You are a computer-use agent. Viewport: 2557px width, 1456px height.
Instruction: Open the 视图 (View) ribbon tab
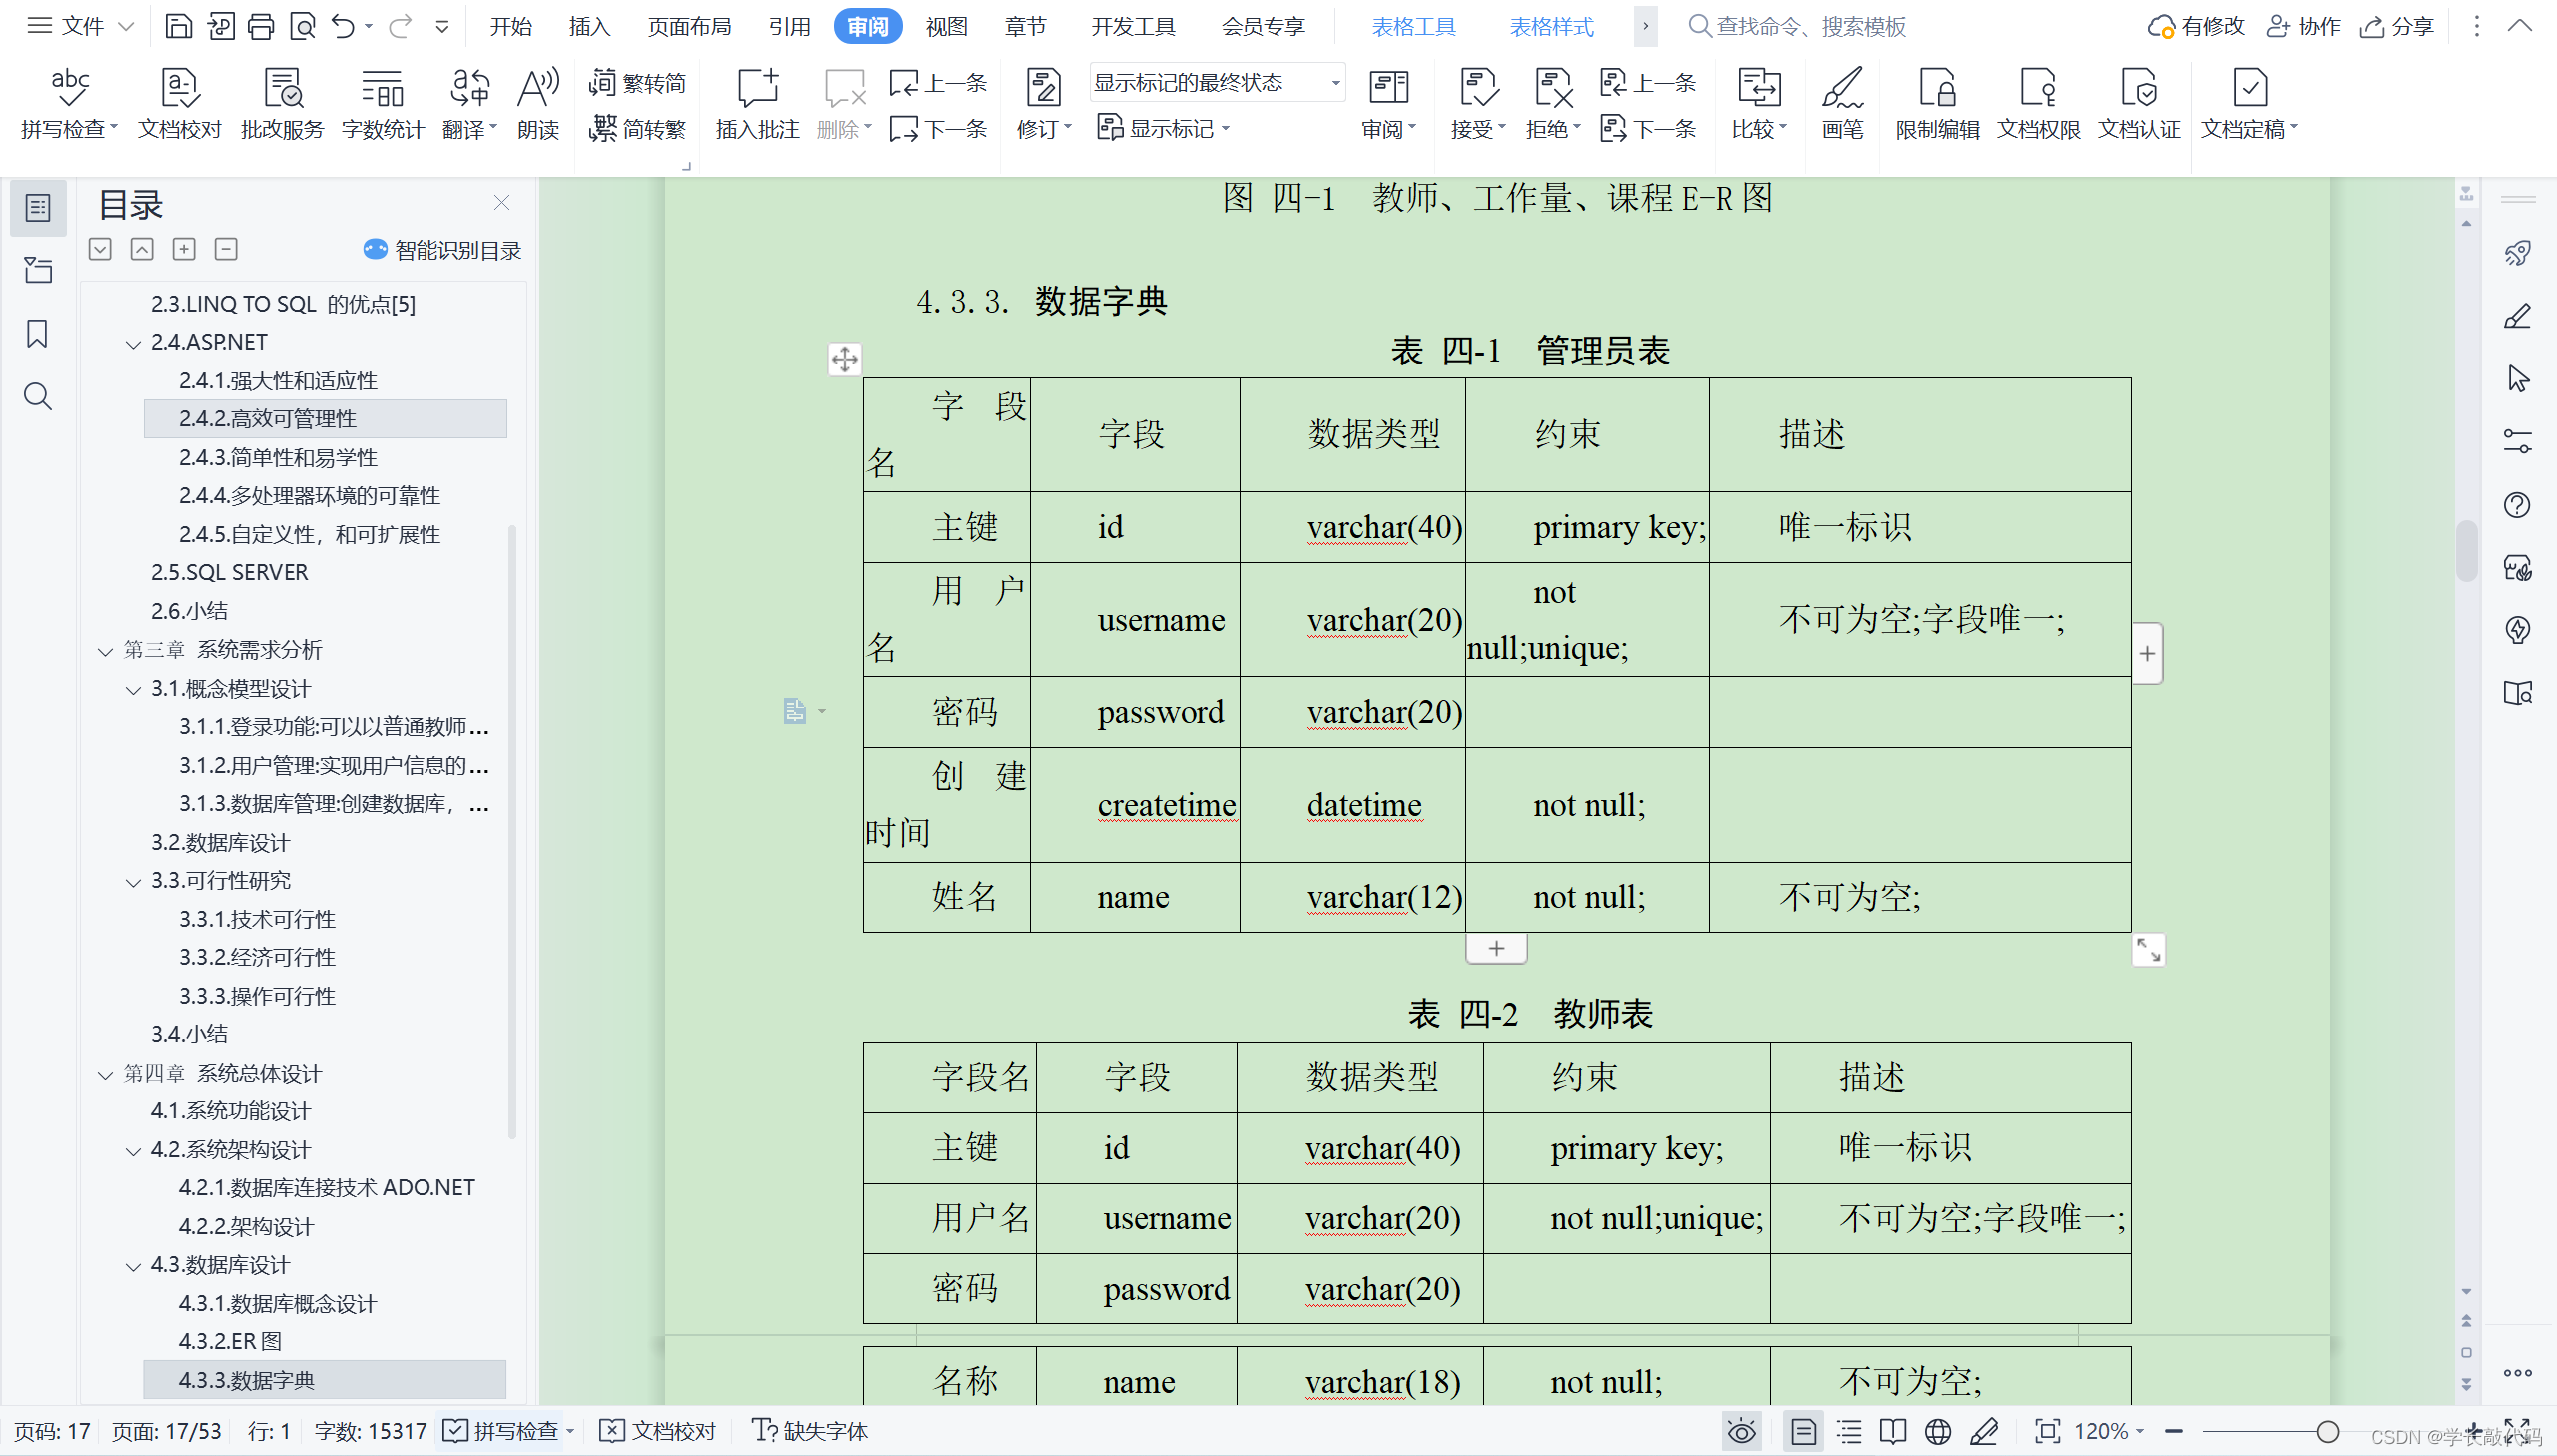pyautogui.click(x=945, y=27)
